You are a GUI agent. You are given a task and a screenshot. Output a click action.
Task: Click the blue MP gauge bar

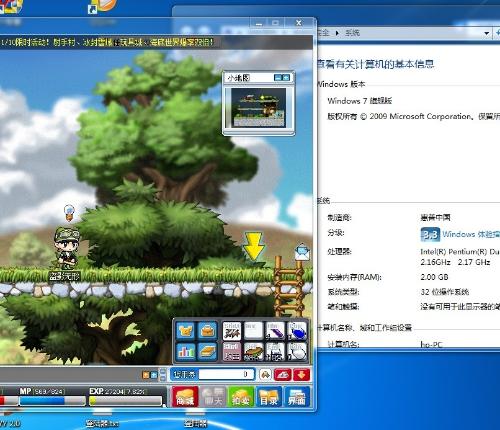pyautogui.click(x=53, y=401)
